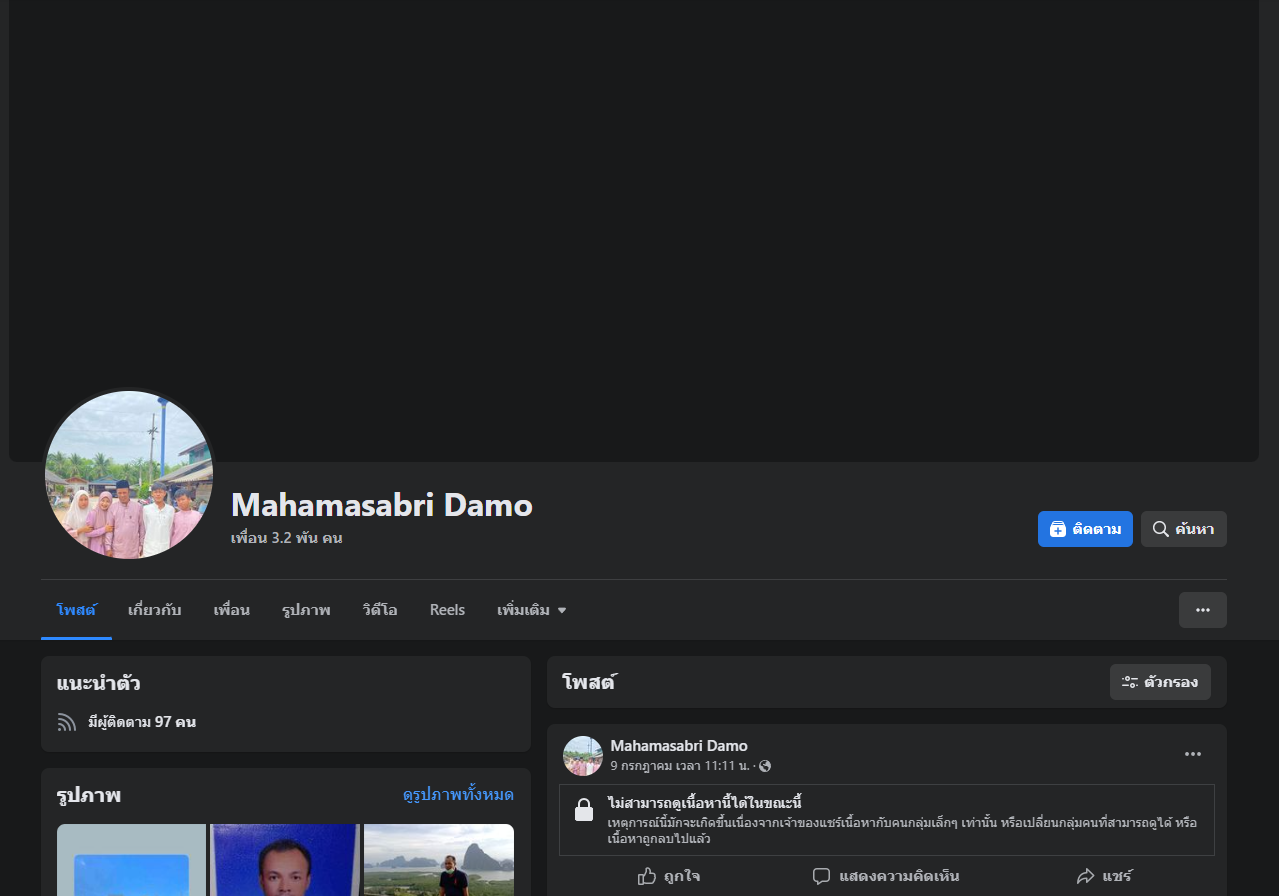Switch to the Reels tab
Viewport: 1279px width, 896px height.
[x=447, y=610]
